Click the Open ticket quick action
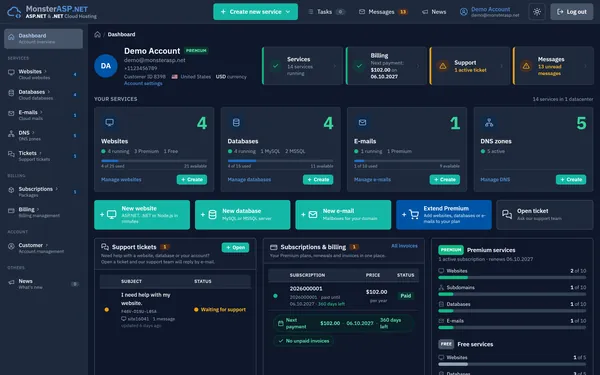Viewport: 600px width, 375px height. 545,215
